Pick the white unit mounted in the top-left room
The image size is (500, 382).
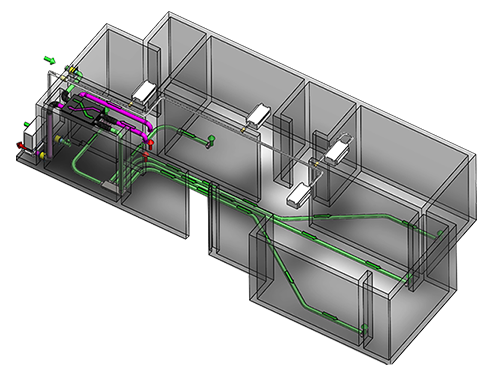coord(144,92)
